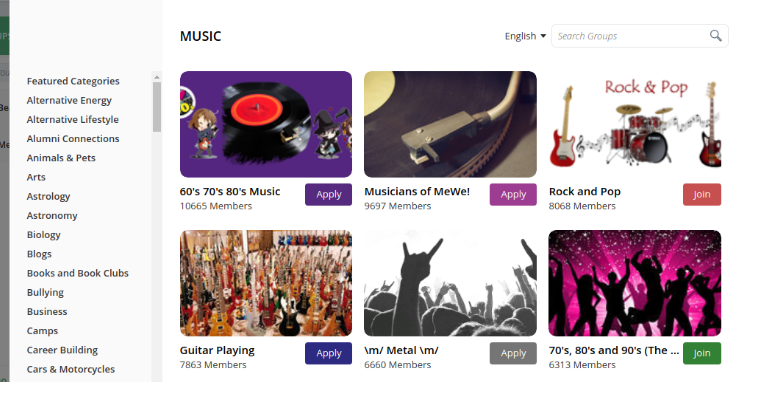This screenshot has width=774, height=396.
Task: Open the pink dancing silhouettes thumbnail
Action: (635, 283)
